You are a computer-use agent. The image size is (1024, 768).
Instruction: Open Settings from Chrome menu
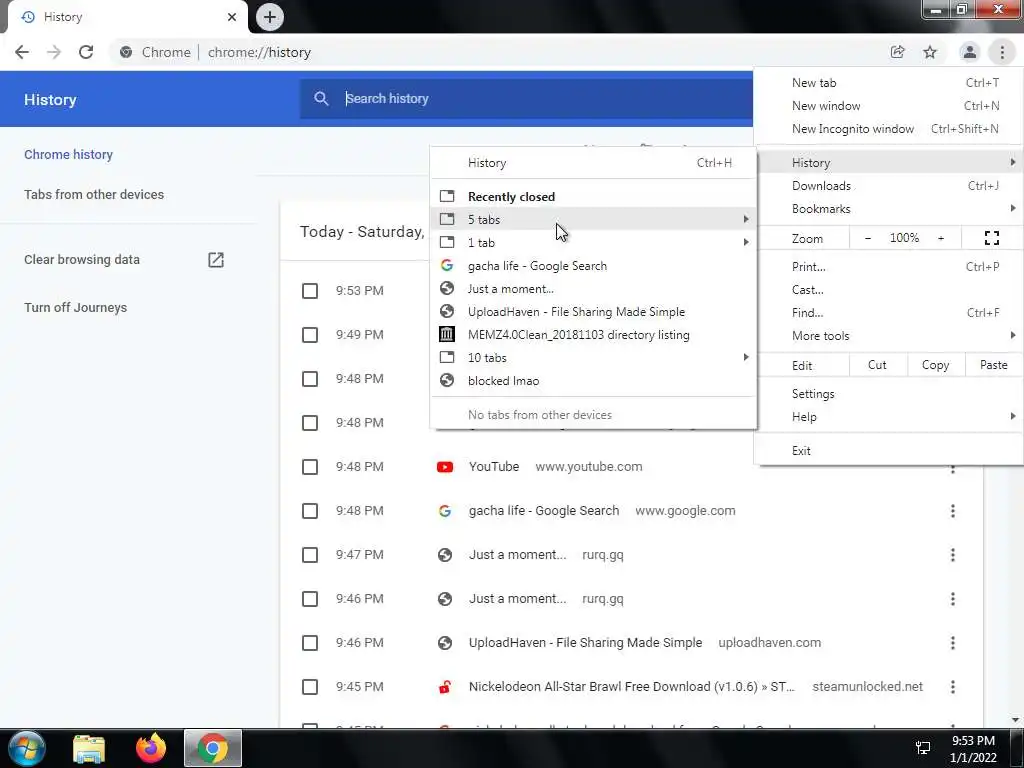coord(888,394)
